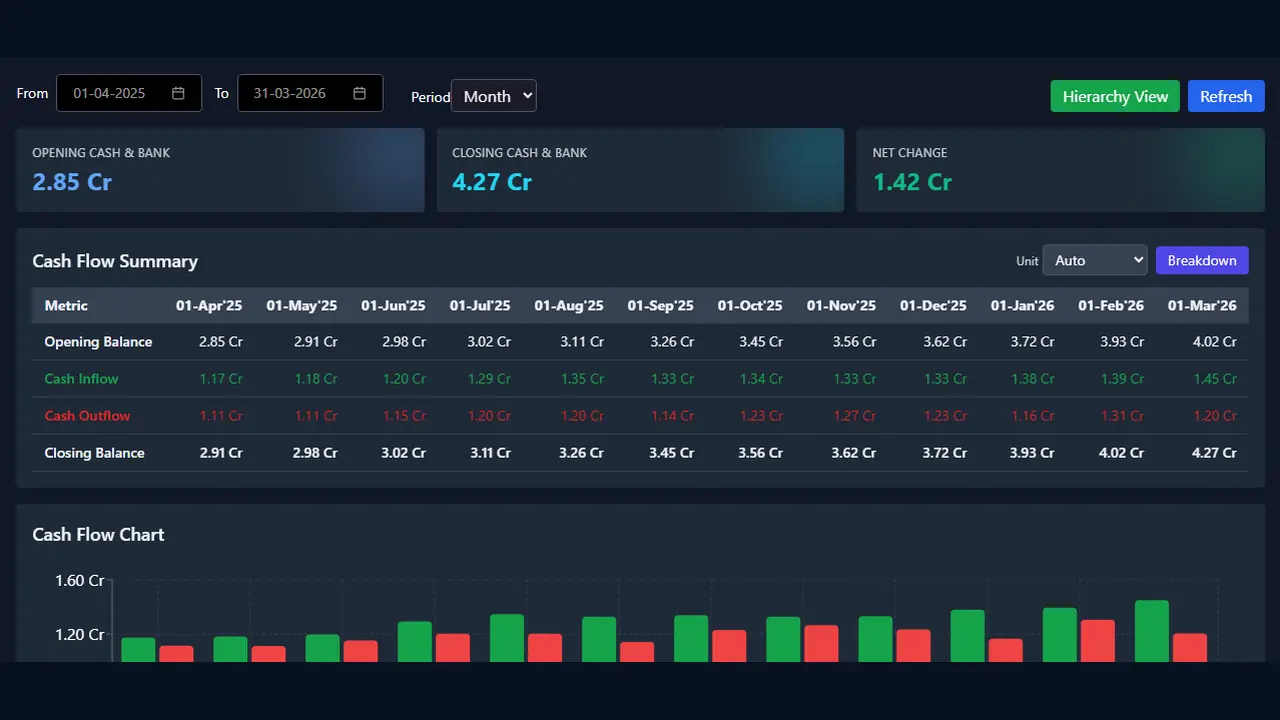This screenshot has height=720, width=1280.
Task: Click the first red outflow bar in chart
Action: [176, 654]
